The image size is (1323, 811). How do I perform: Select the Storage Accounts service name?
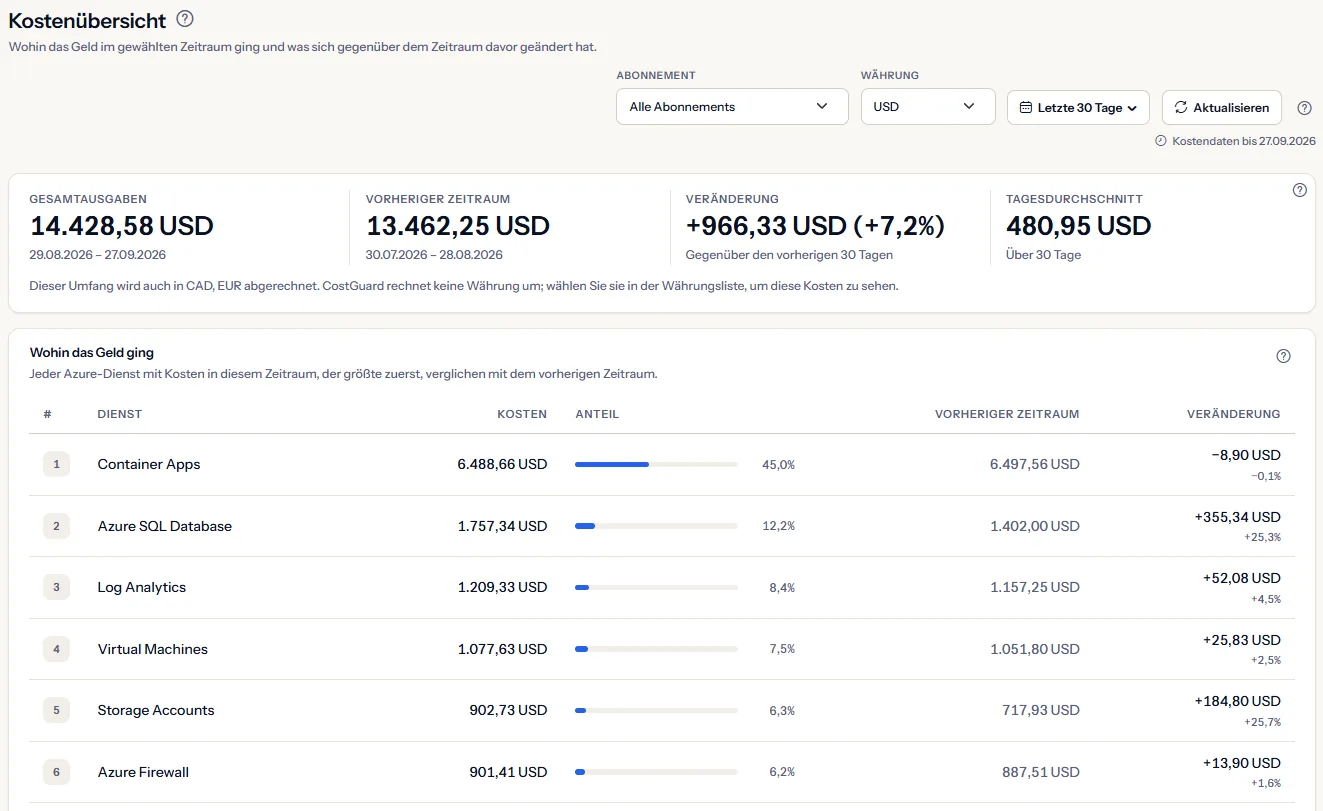(x=156, y=710)
